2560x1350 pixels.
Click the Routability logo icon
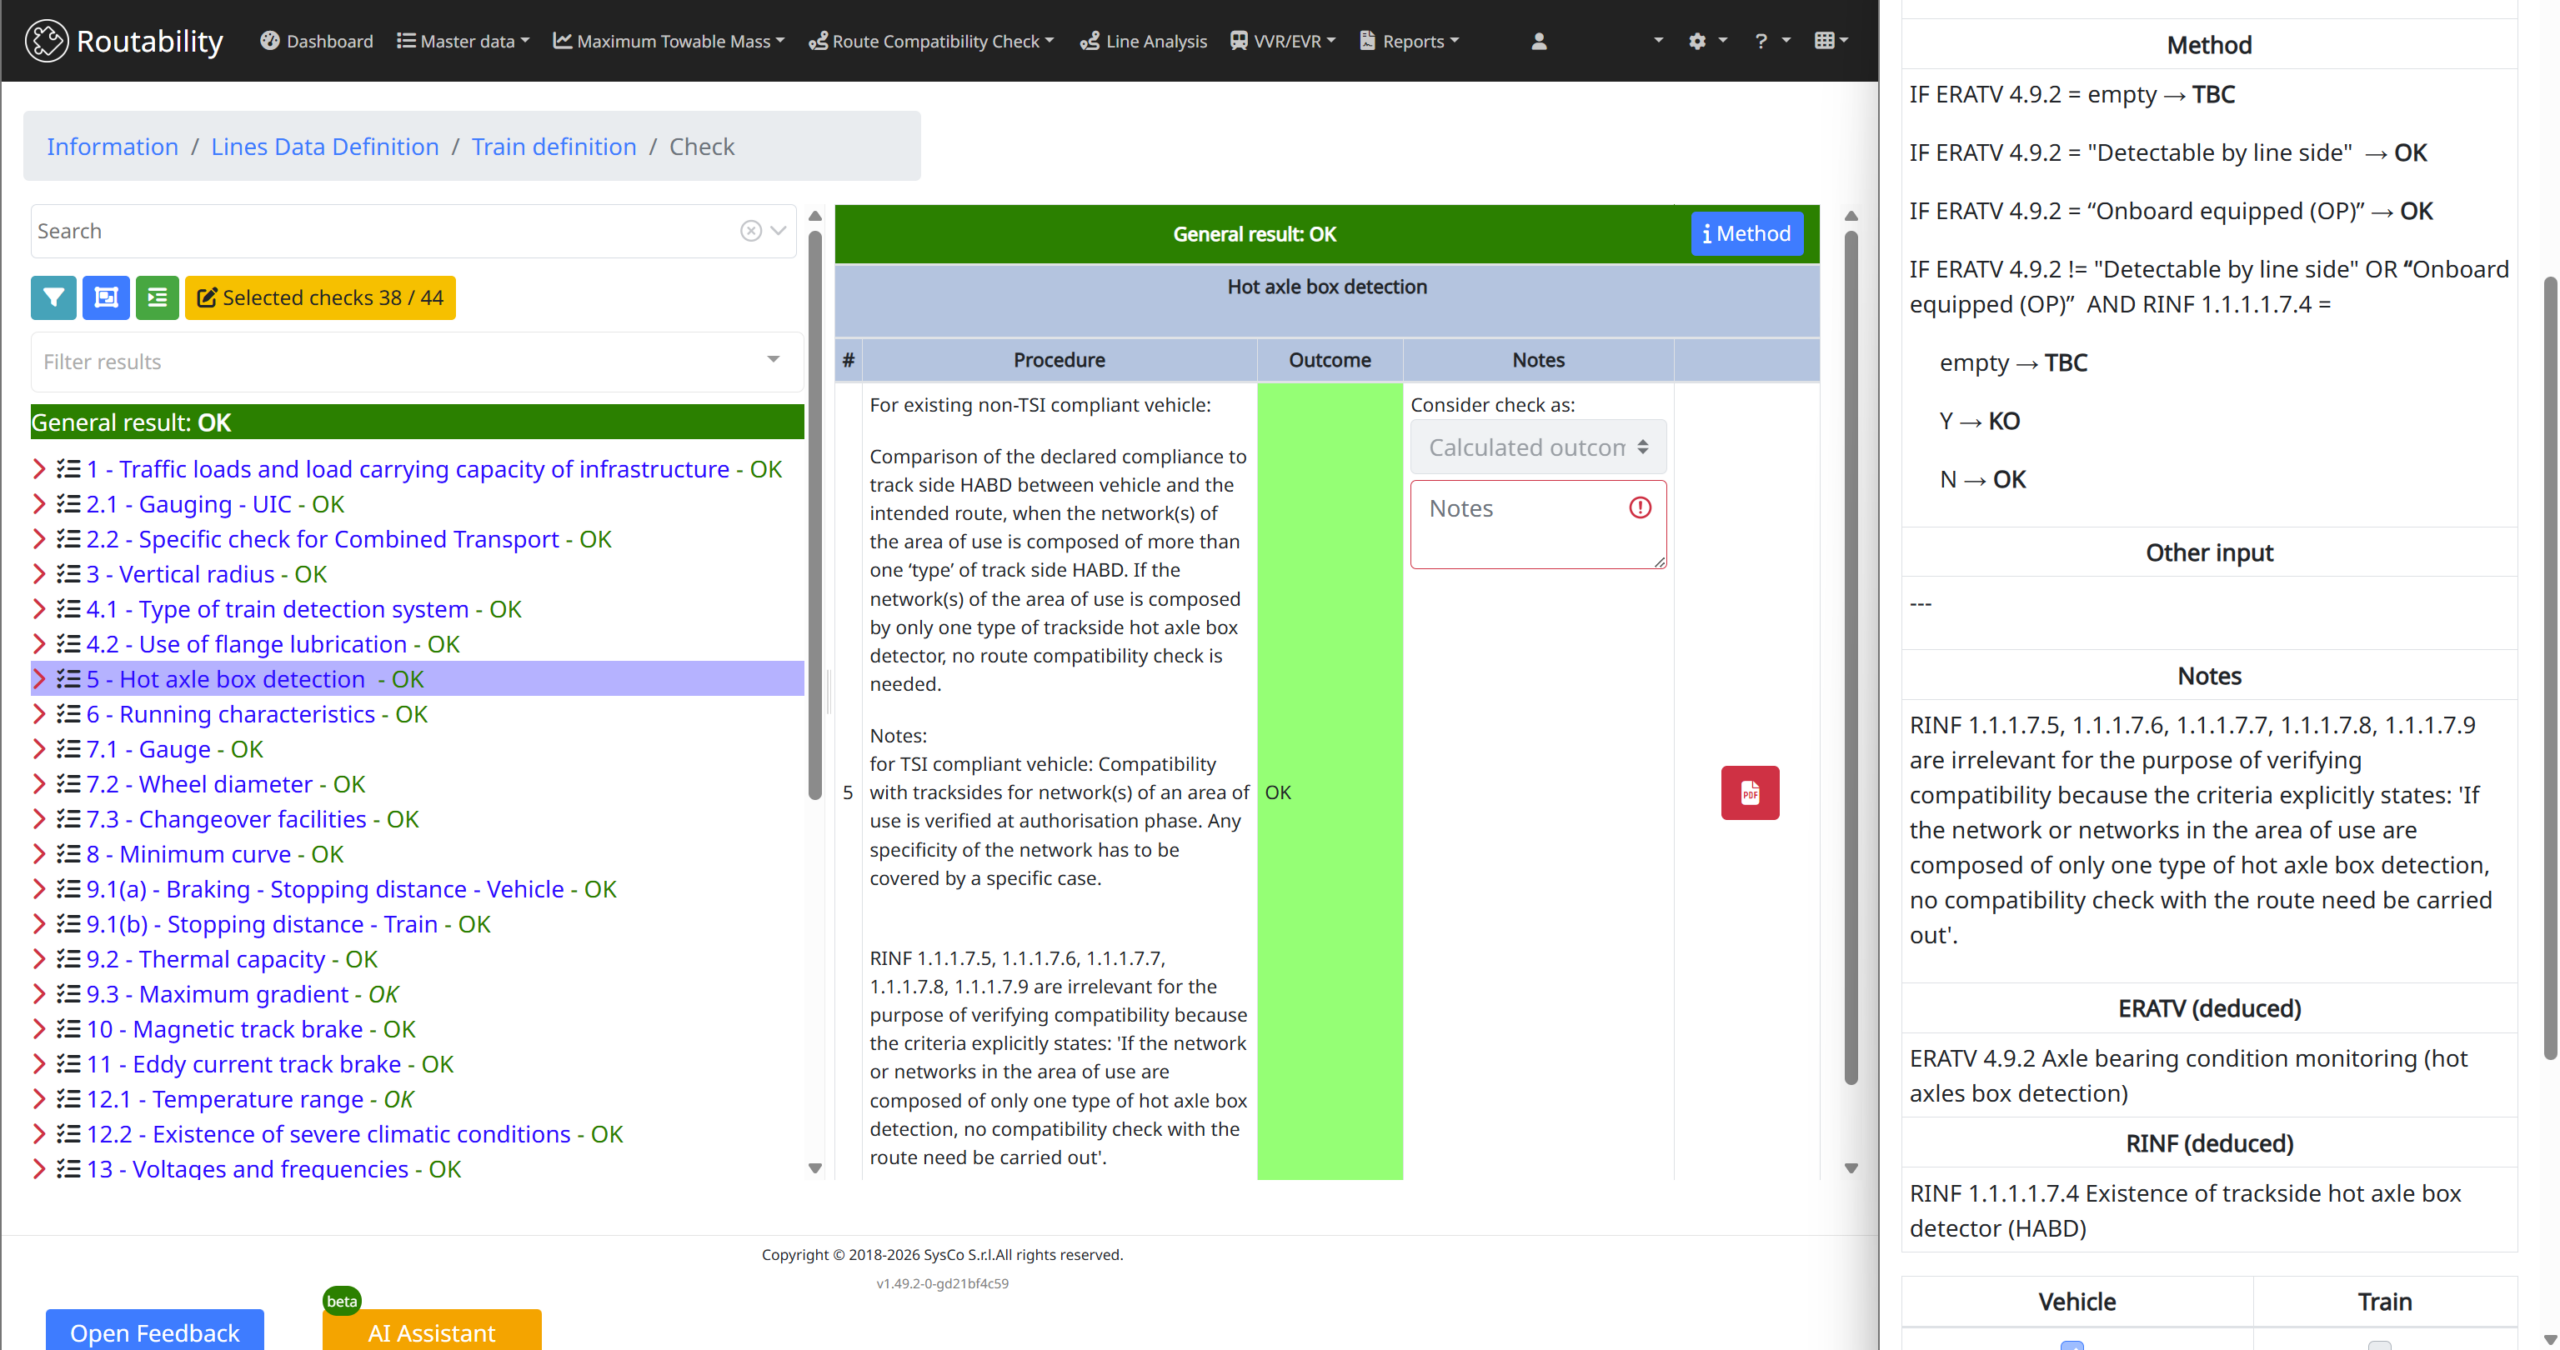click(x=46, y=41)
